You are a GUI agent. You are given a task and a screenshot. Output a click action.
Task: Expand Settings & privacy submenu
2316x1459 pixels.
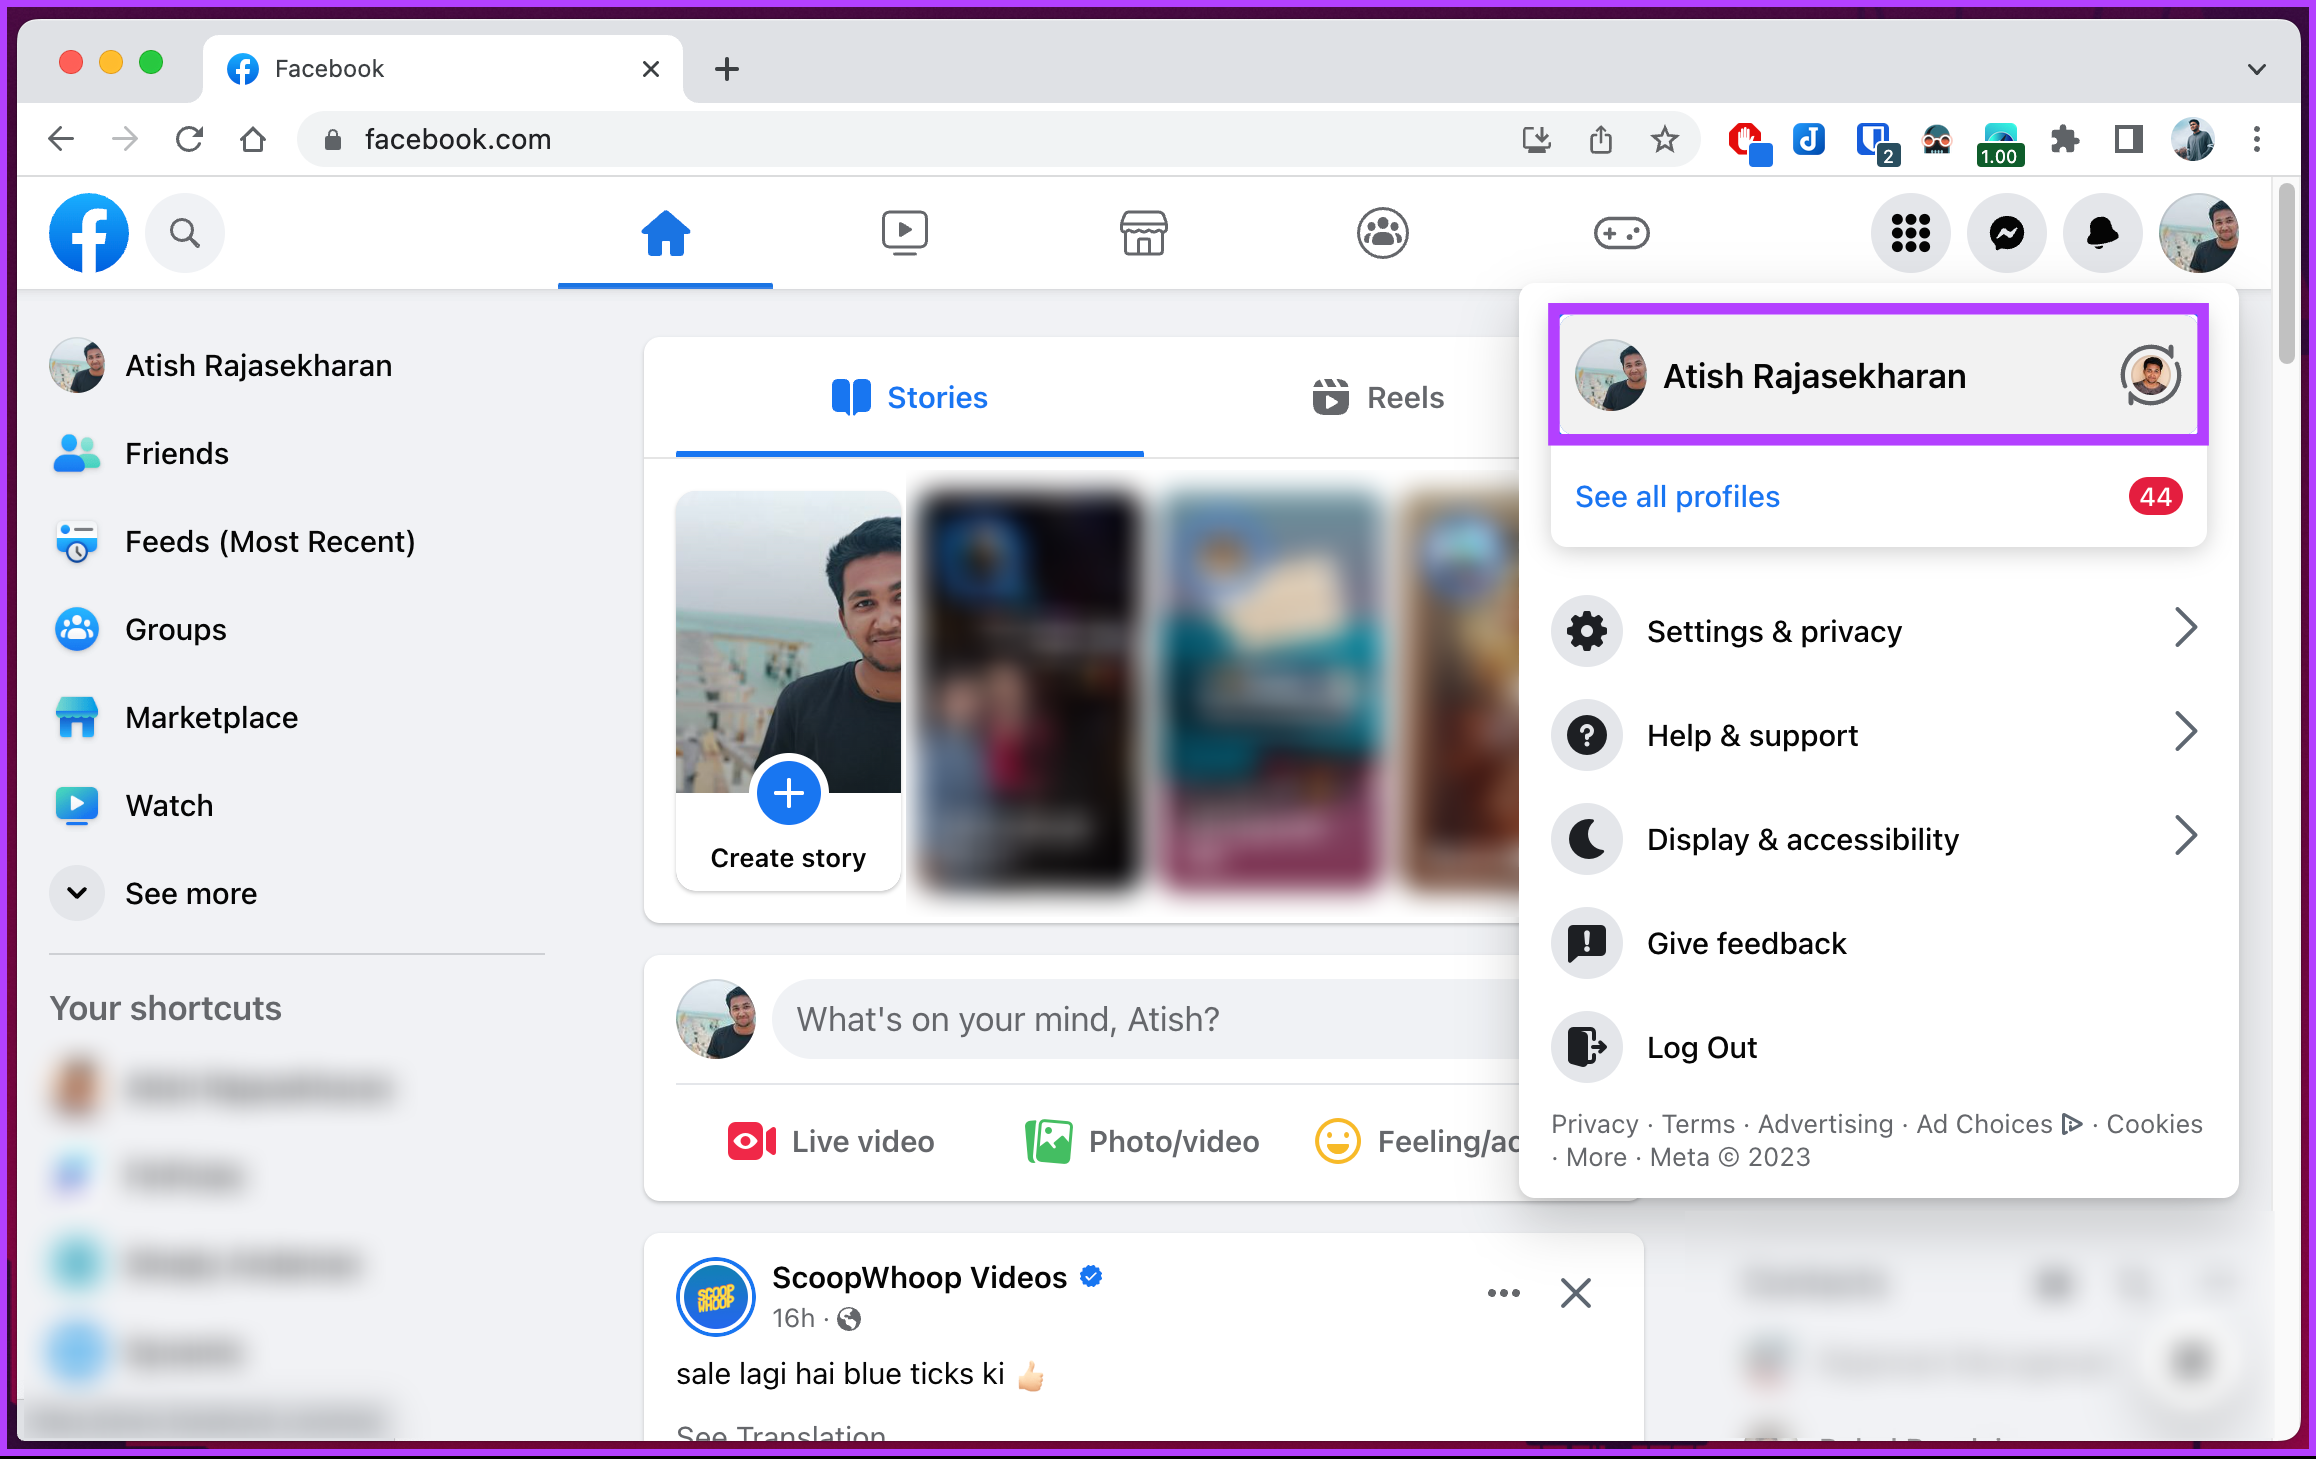pos(1878,631)
